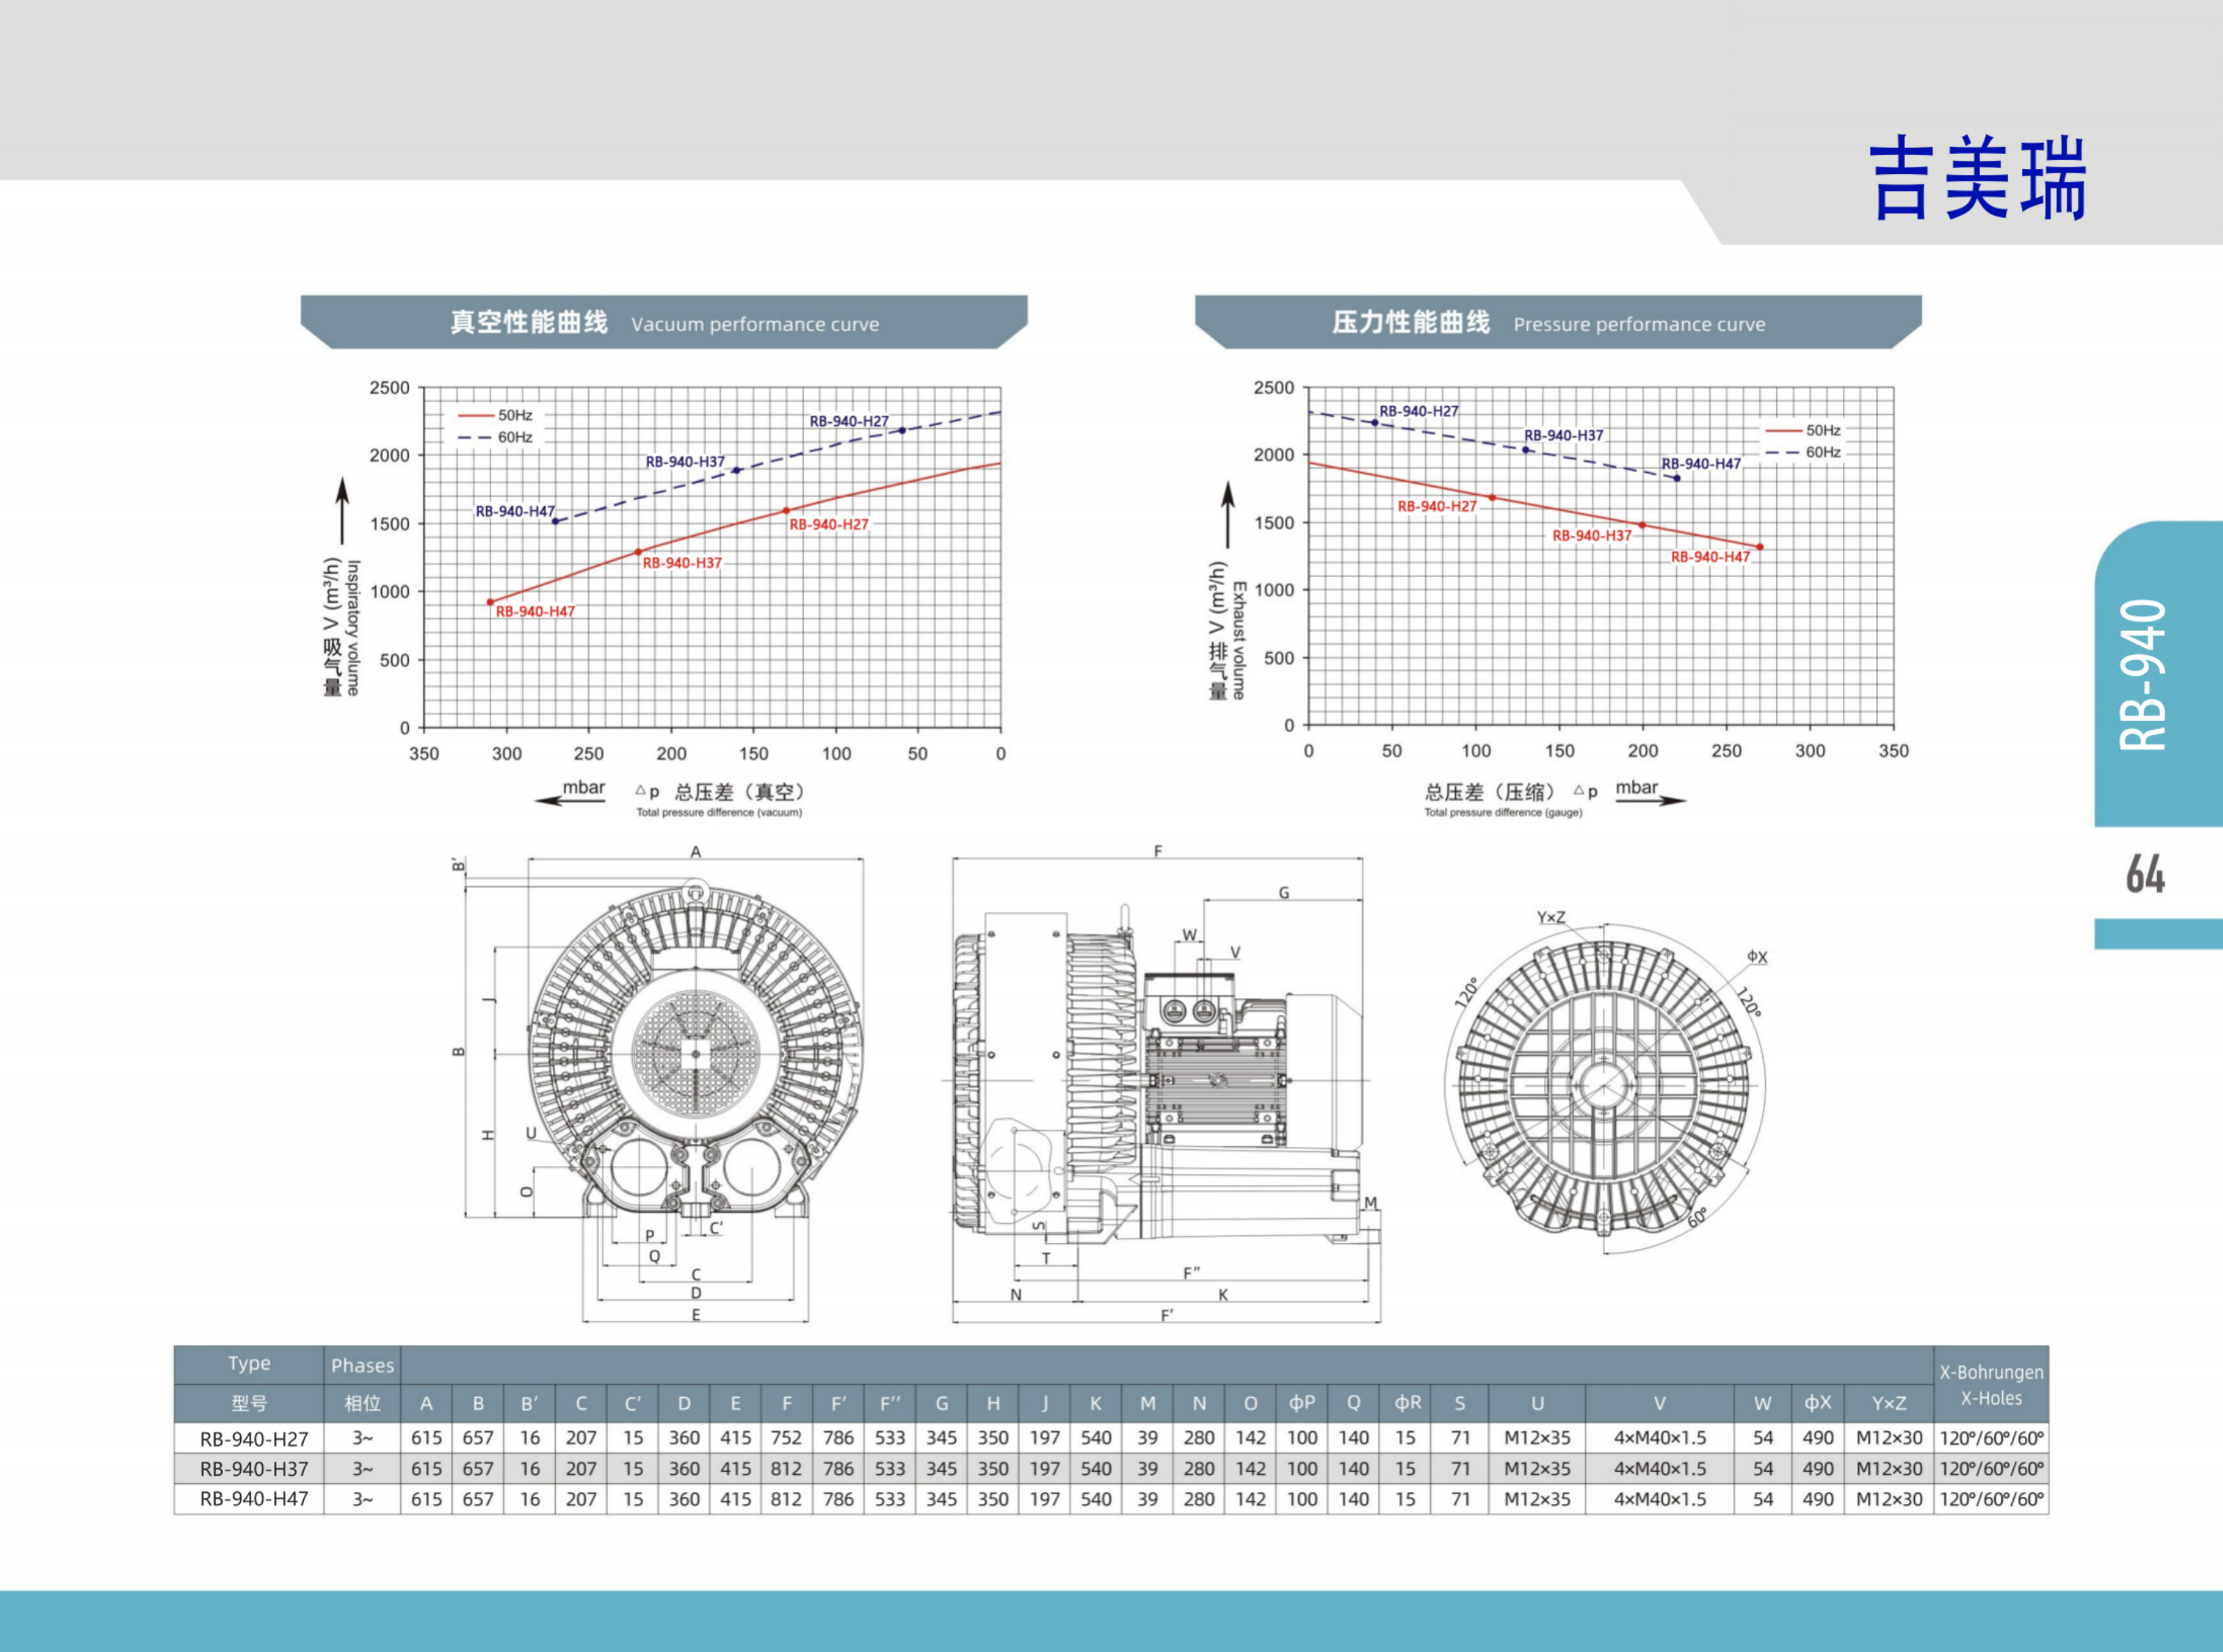Click the 60Hz legend entry in vacuum chart
2223x1652 pixels.
(495, 437)
